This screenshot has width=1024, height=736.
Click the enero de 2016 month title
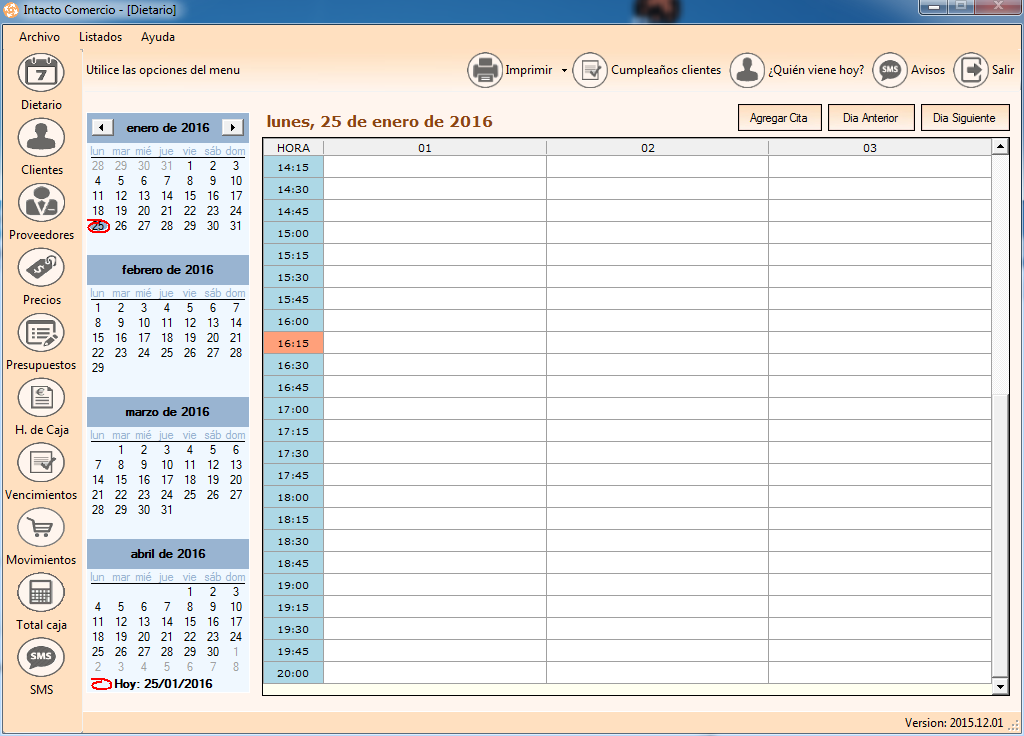pyautogui.click(x=168, y=127)
